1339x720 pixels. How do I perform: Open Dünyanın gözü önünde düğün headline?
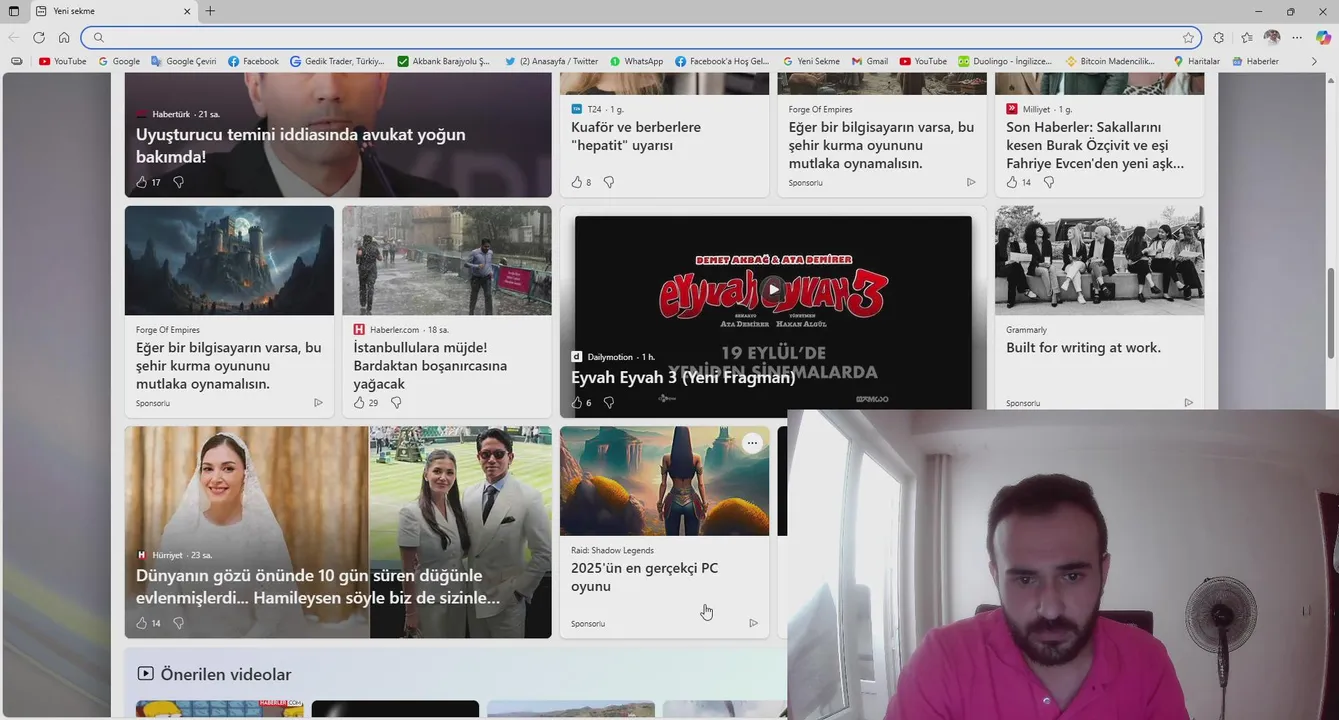pyautogui.click(x=318, y=587)
